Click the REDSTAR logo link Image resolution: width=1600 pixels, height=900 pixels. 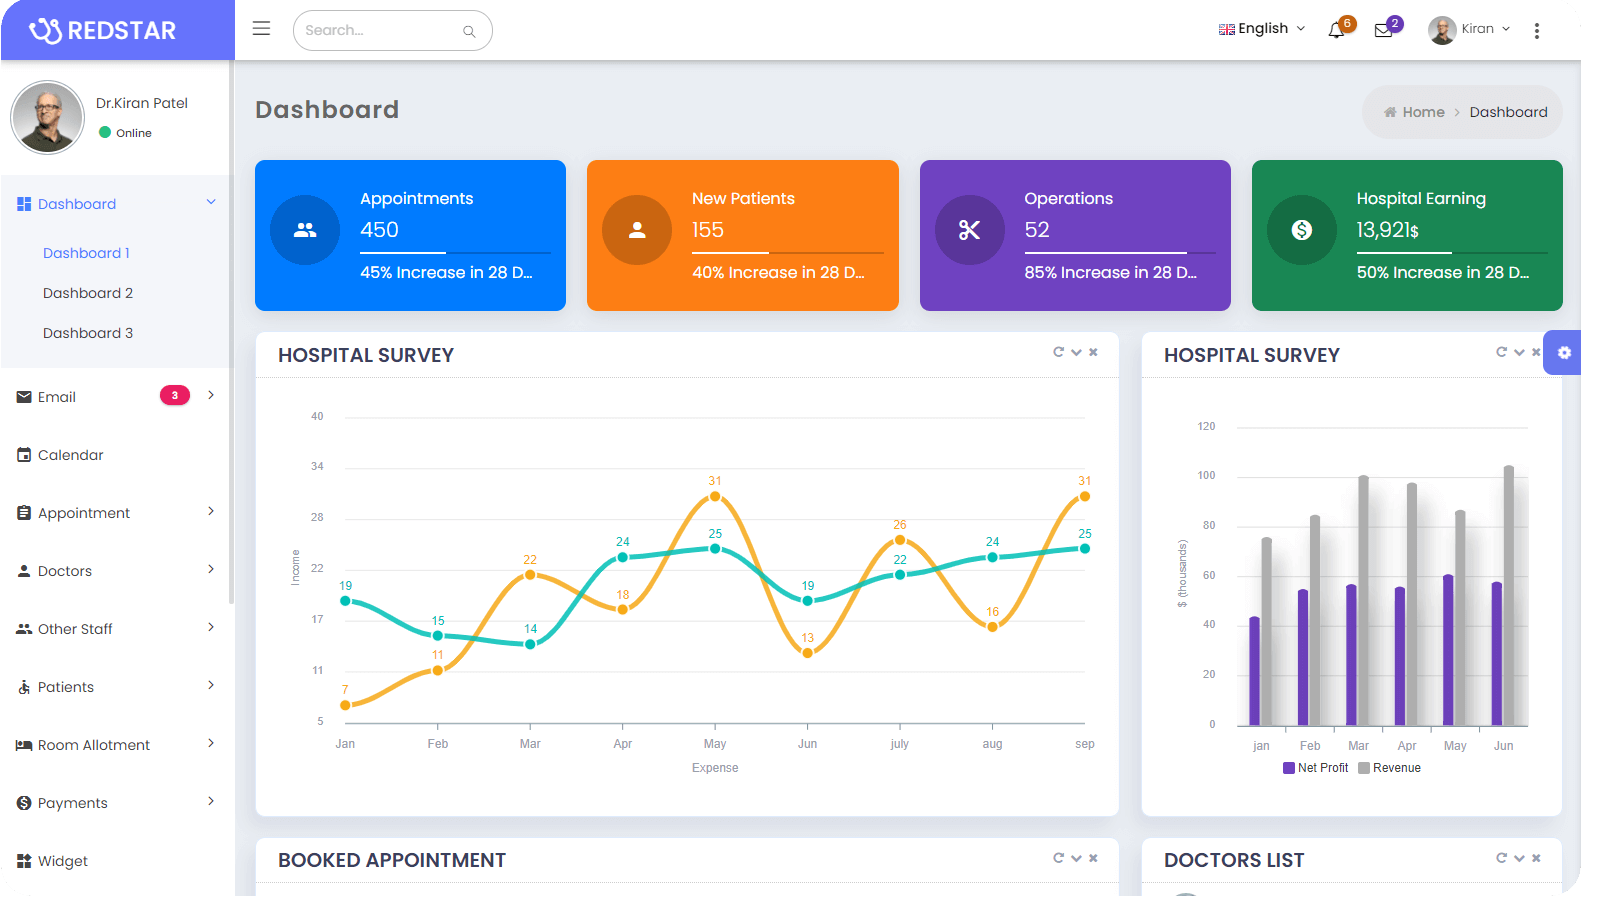(103, 31)
